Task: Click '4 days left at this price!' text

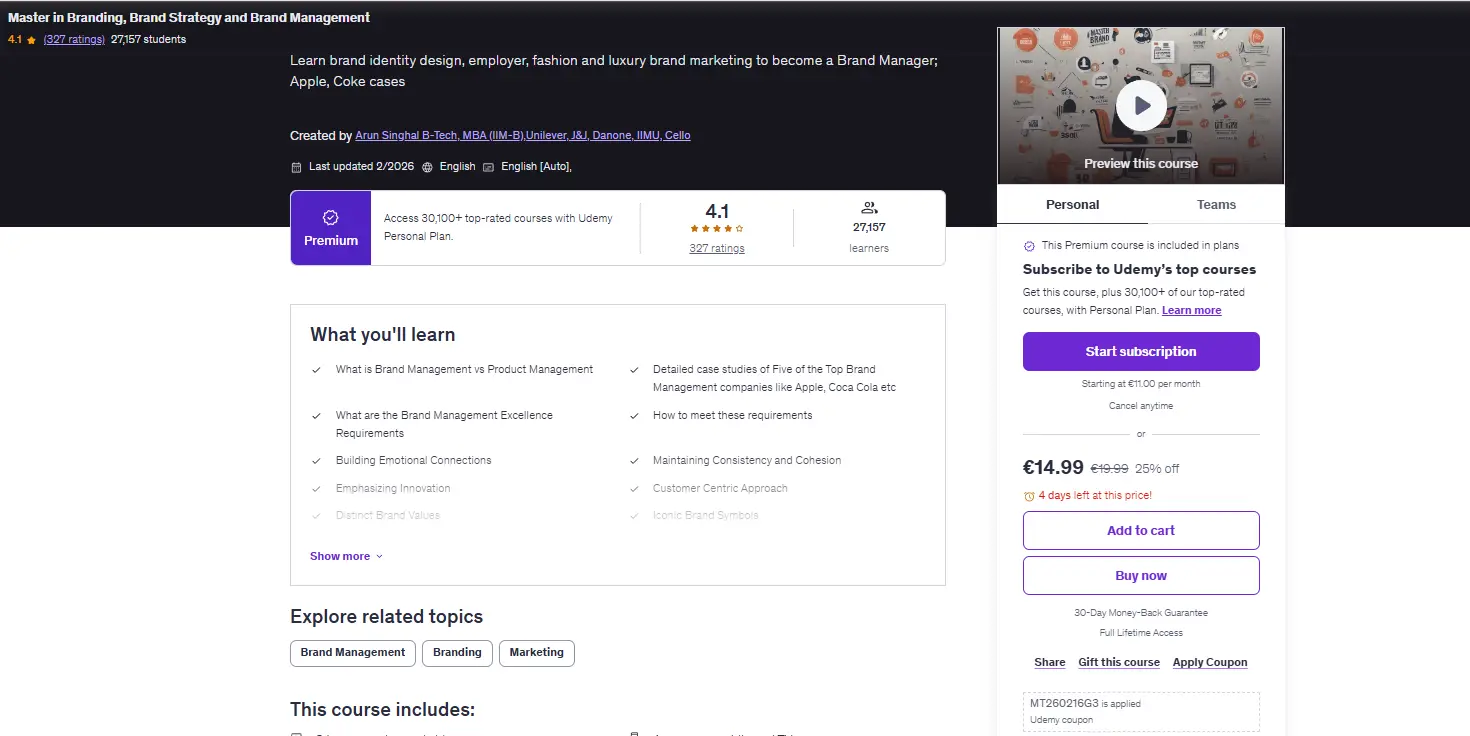Action: coord(1095,496)
